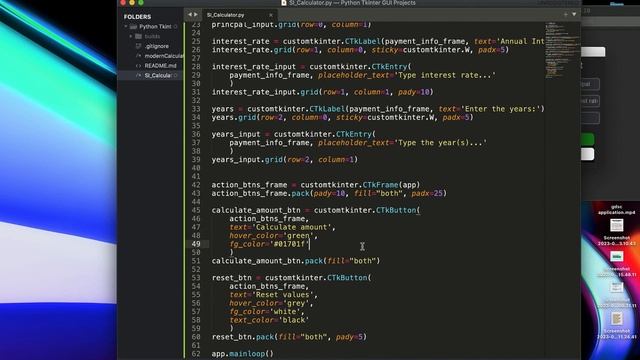Image resolution: width=640 pixels, height=360 pixels.
Task: Open gdsc application.mp4 desktop file
Action: click(616, 210)
